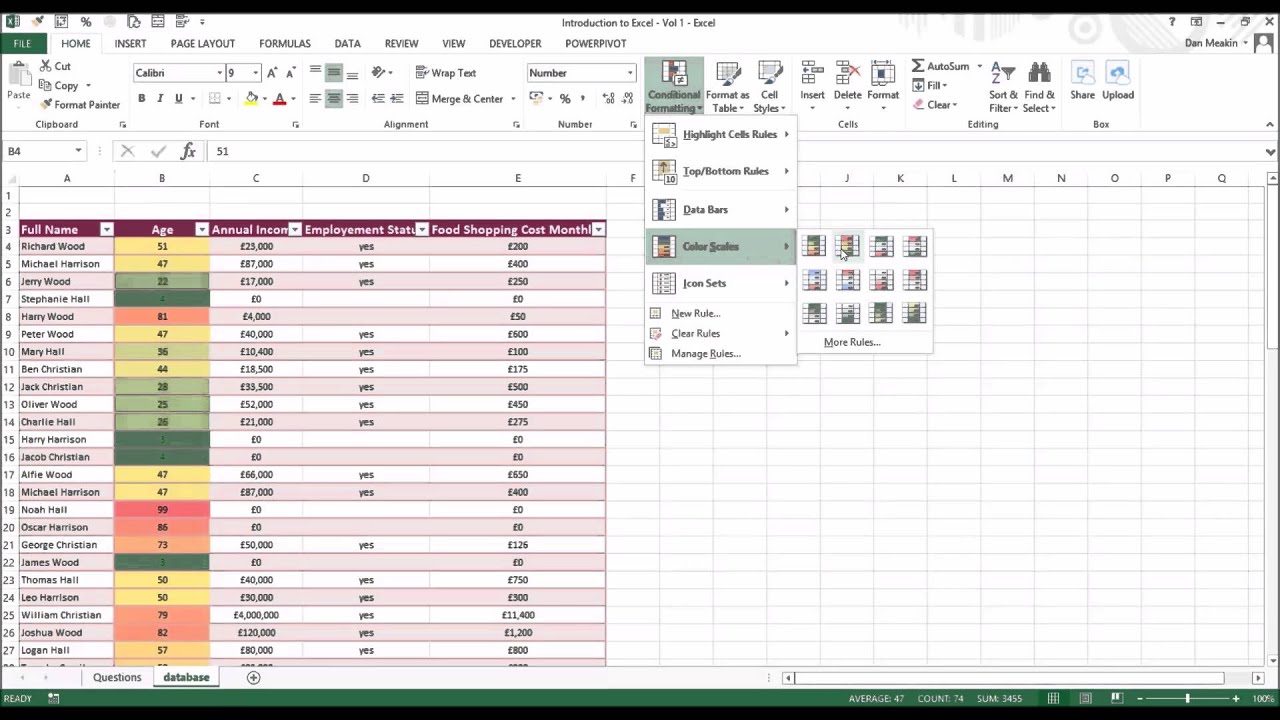Open the FILE backstage tab
This screenshot has height=720, width=1280.
coord(22,44)
